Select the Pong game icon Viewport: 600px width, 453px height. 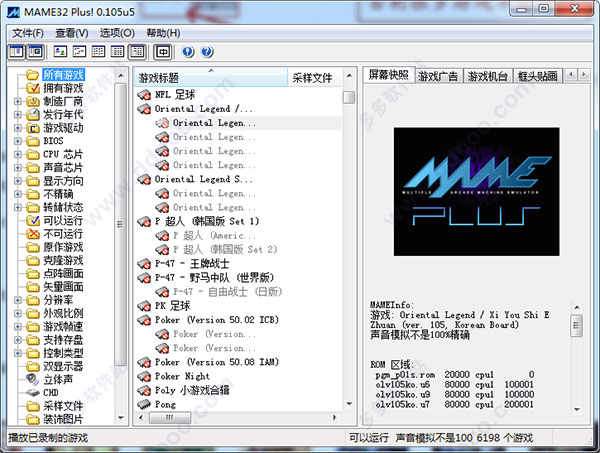[x=144, y=404]
